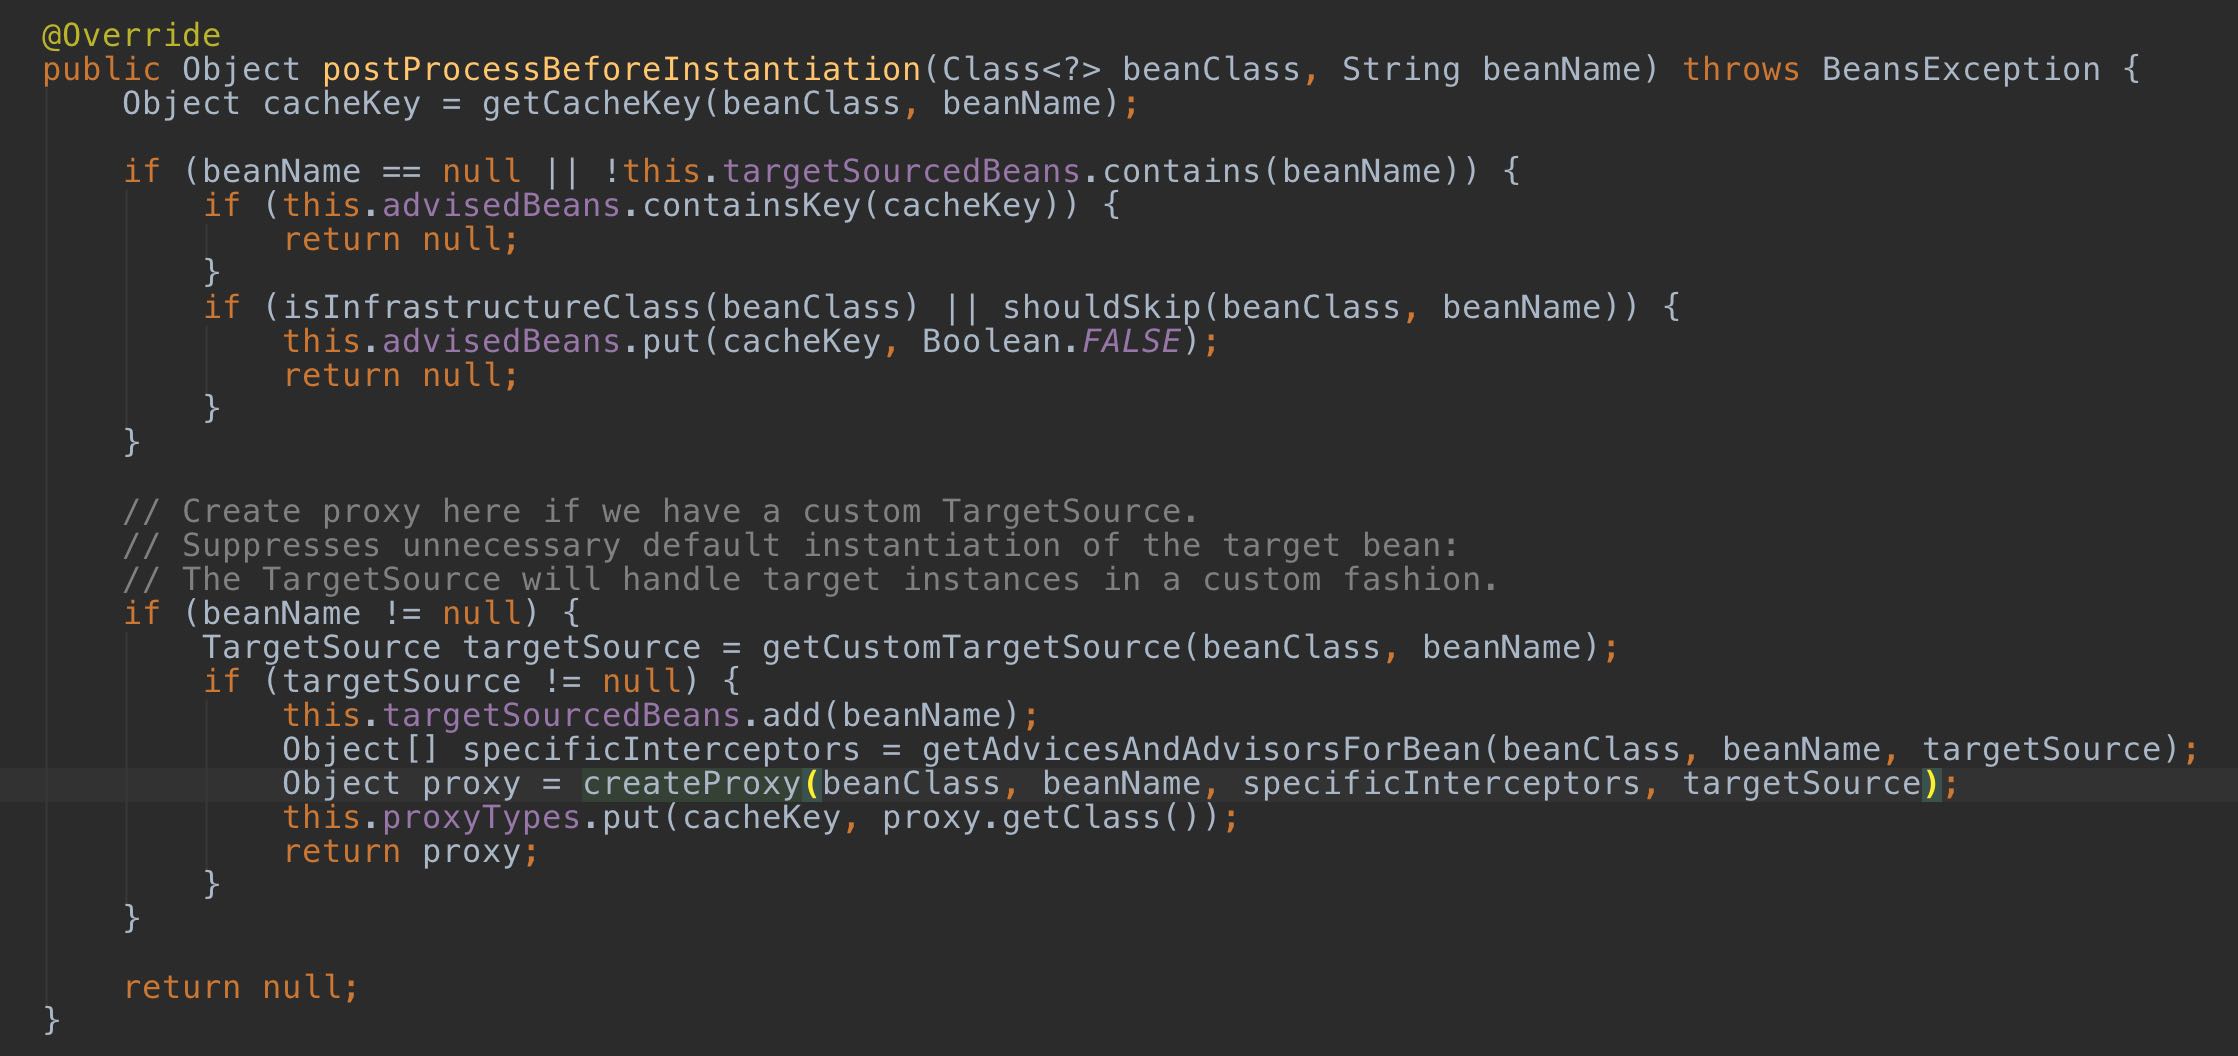Click the throws keyword
Viewport: 2238px width, 1056px height.
(x=1740, y=69)
